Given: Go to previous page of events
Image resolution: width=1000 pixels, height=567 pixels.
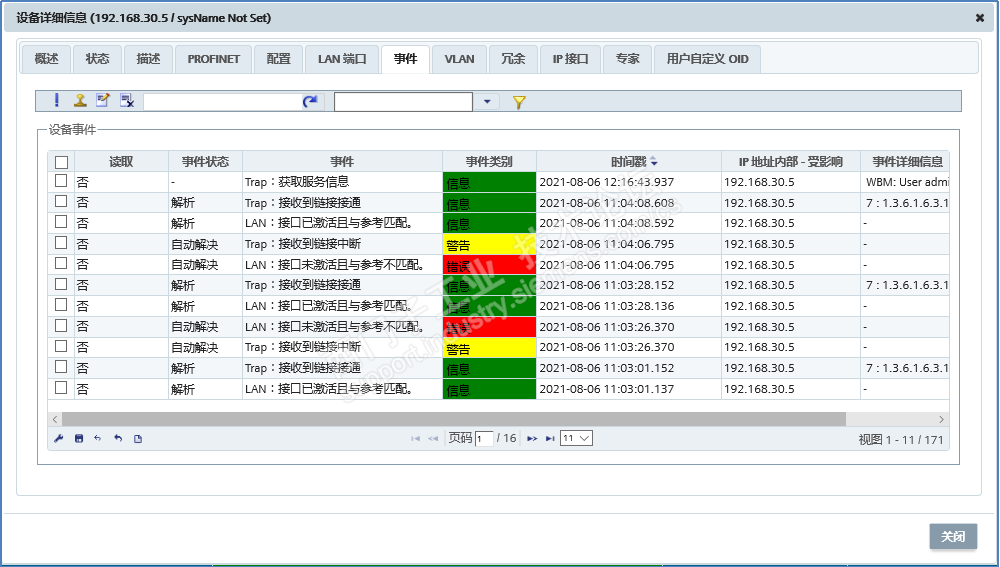Looking at the screenshot, I should point(433,439).
